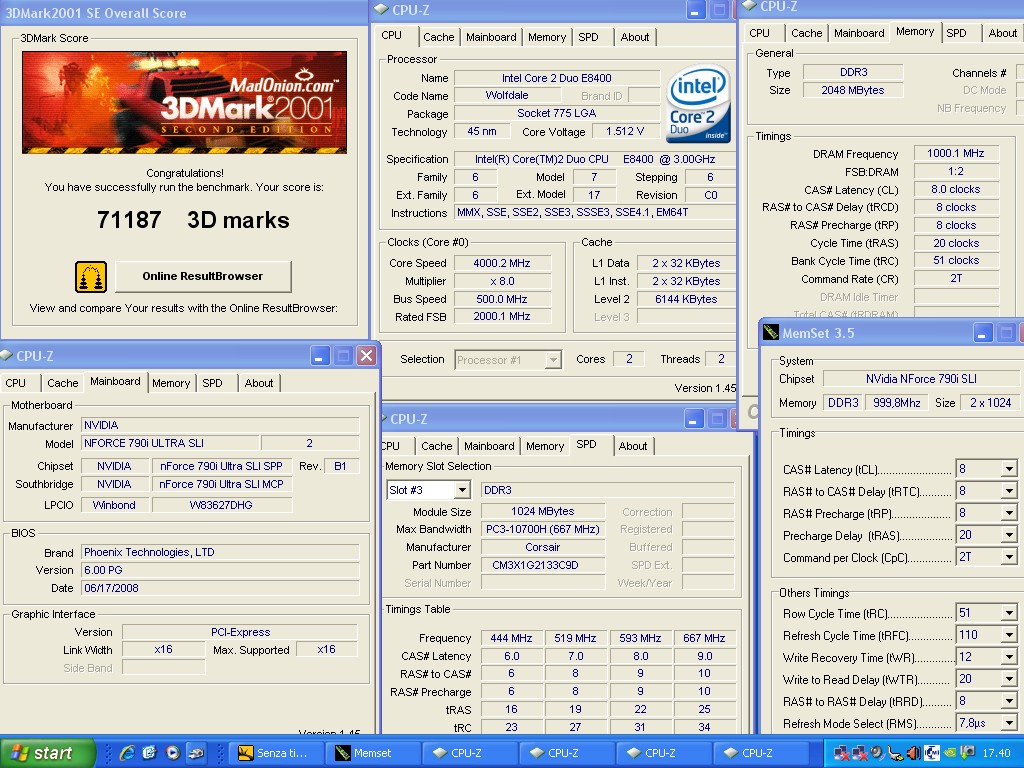Open the Online ResultBrowser
This screenshot has height=768, width=1024.
(x=203, y=276)
